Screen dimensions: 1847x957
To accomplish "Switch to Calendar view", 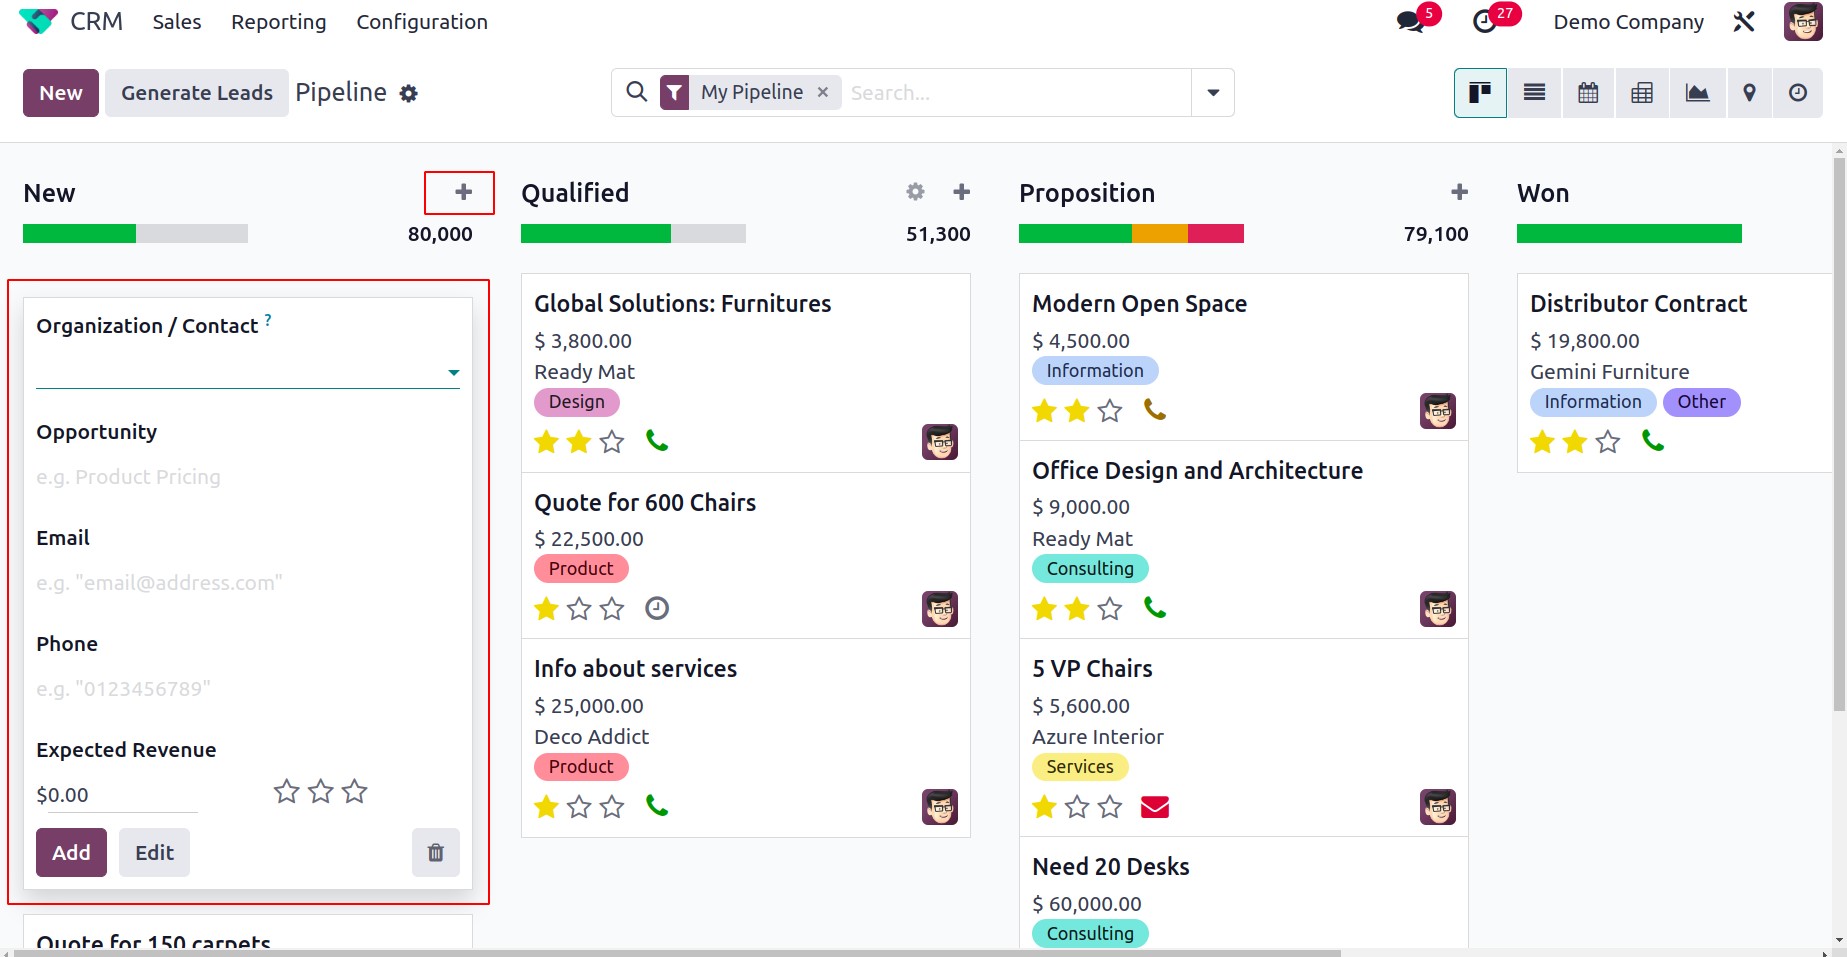I will (x=1588, y=93).
